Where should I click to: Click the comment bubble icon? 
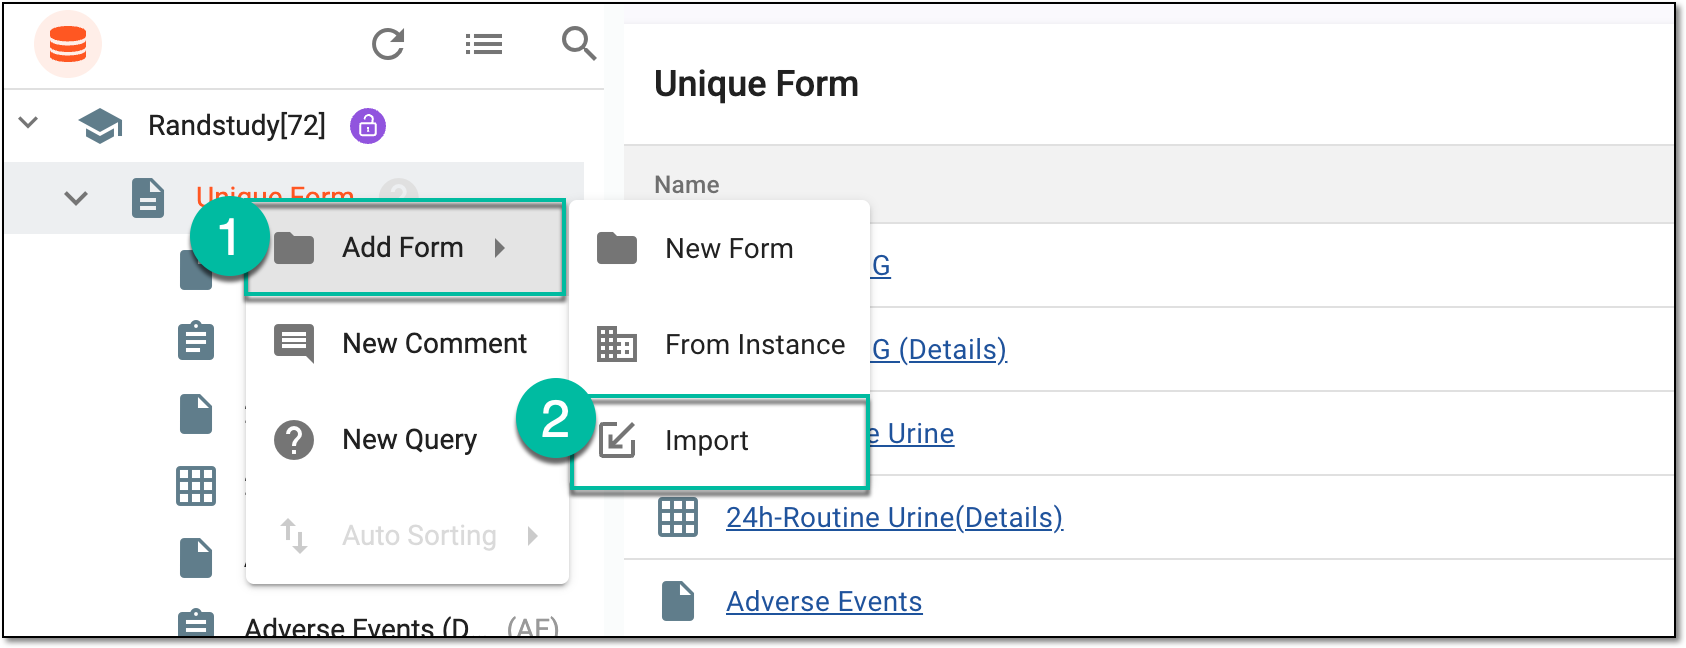tap(294, 344)
